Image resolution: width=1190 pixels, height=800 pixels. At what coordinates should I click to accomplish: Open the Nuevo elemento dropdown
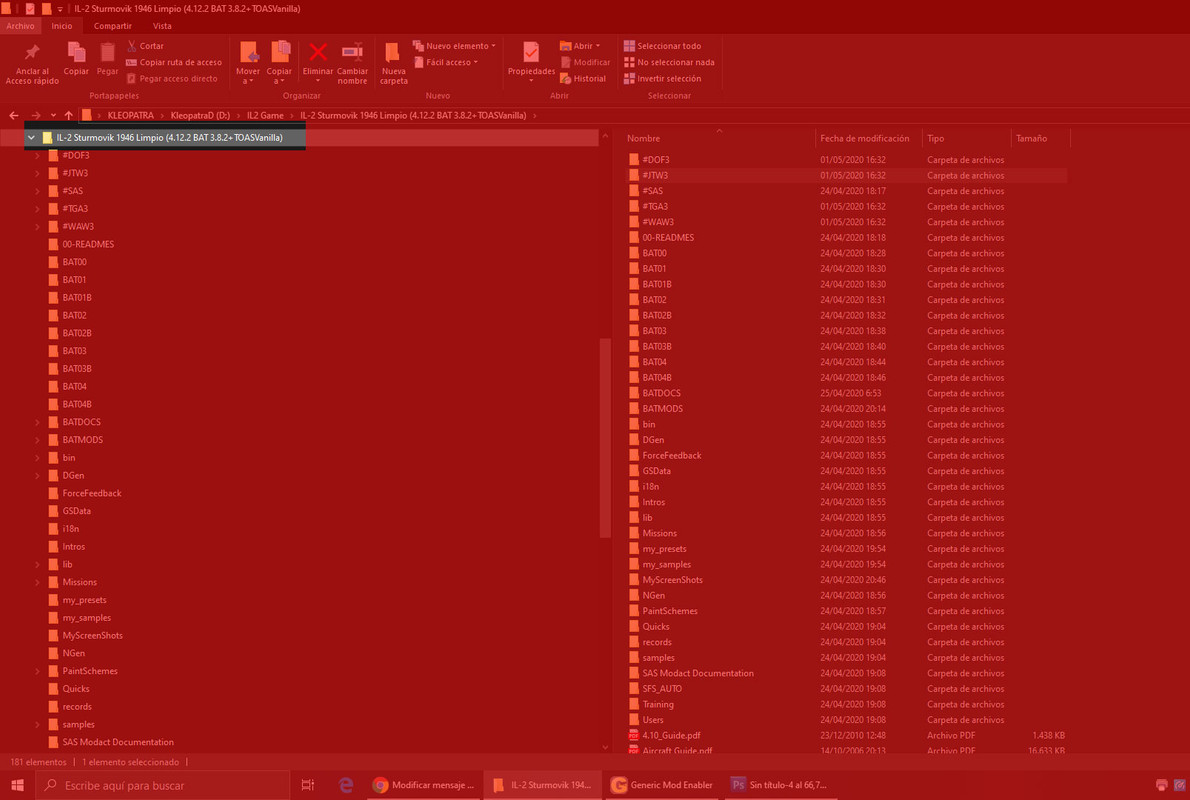(454, 46)
